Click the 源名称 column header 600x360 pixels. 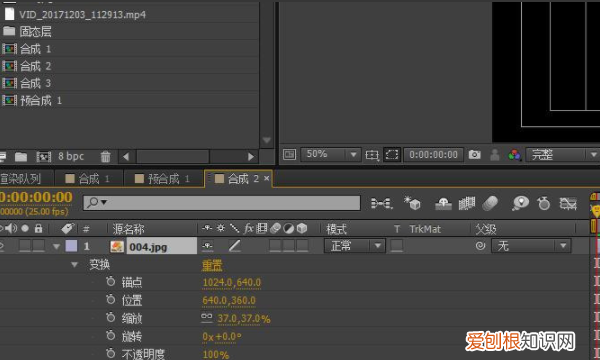pos(129,229)
